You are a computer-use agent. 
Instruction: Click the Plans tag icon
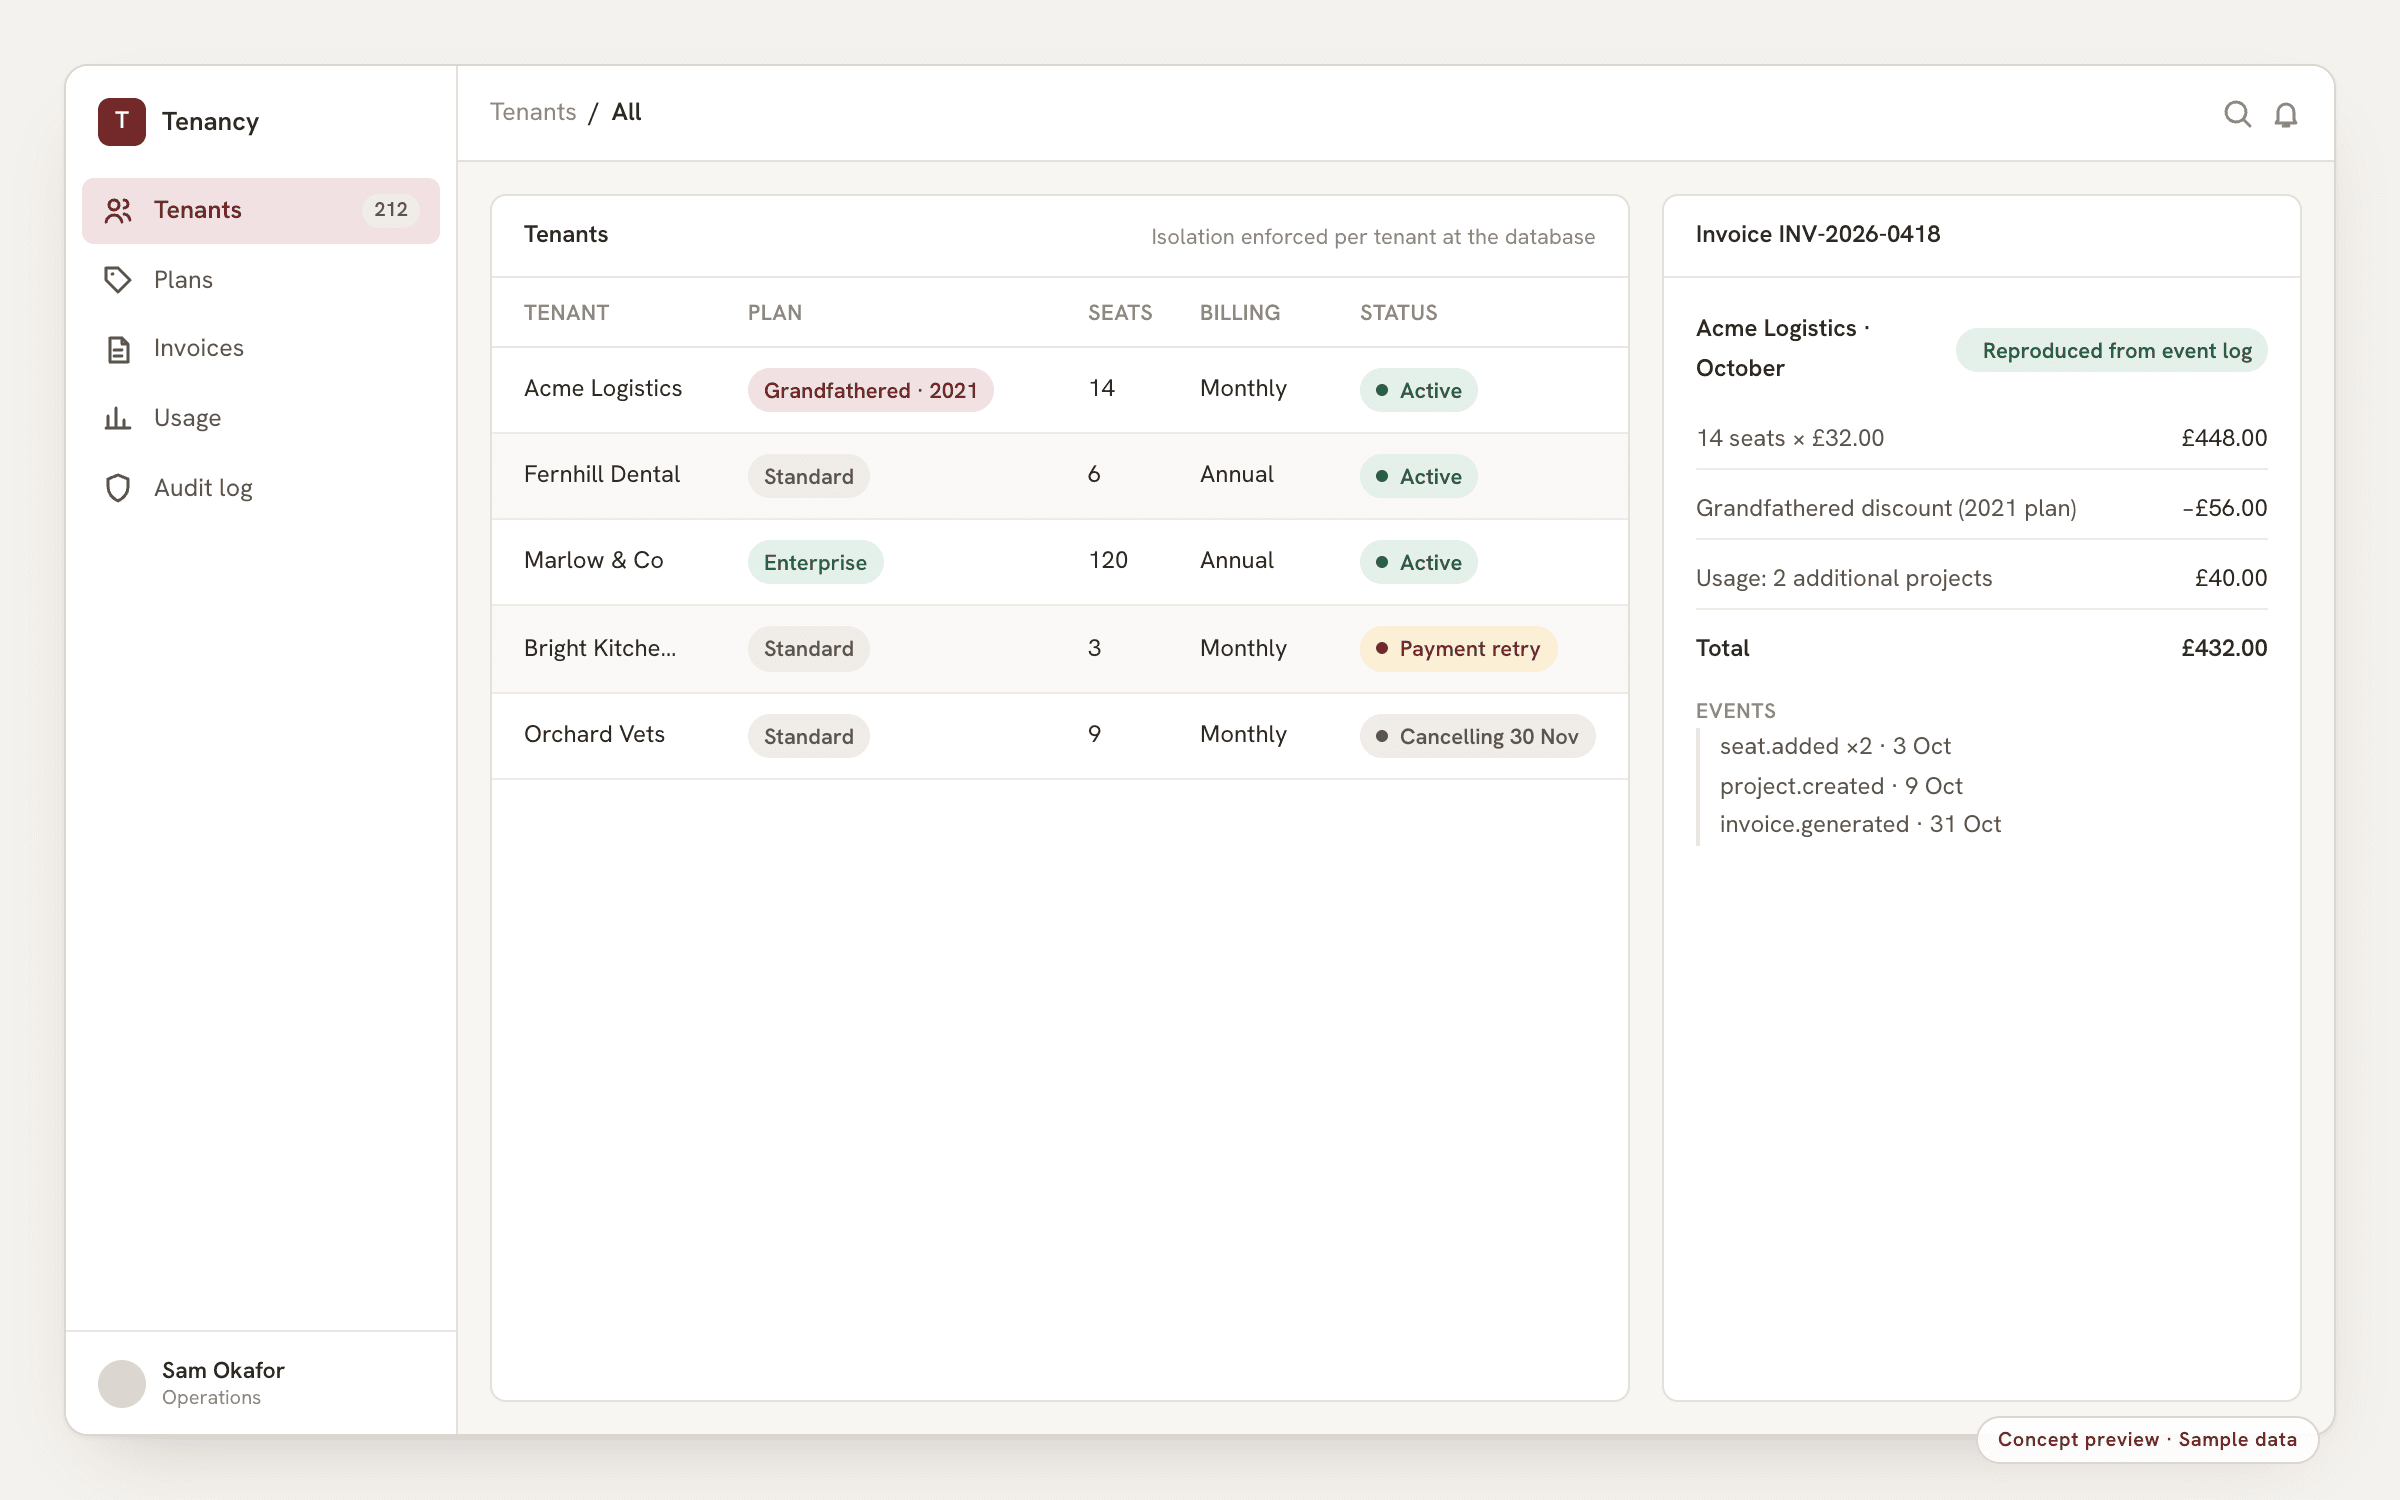118,280
